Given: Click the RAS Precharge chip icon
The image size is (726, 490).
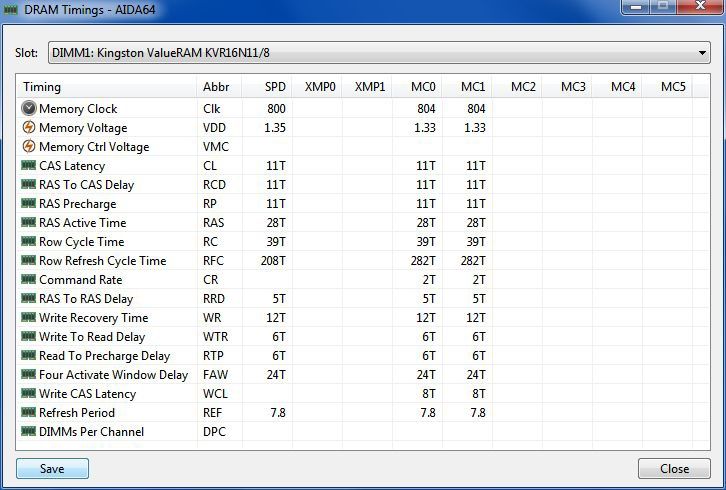Looking at the screenshot, I should [29, 203].
